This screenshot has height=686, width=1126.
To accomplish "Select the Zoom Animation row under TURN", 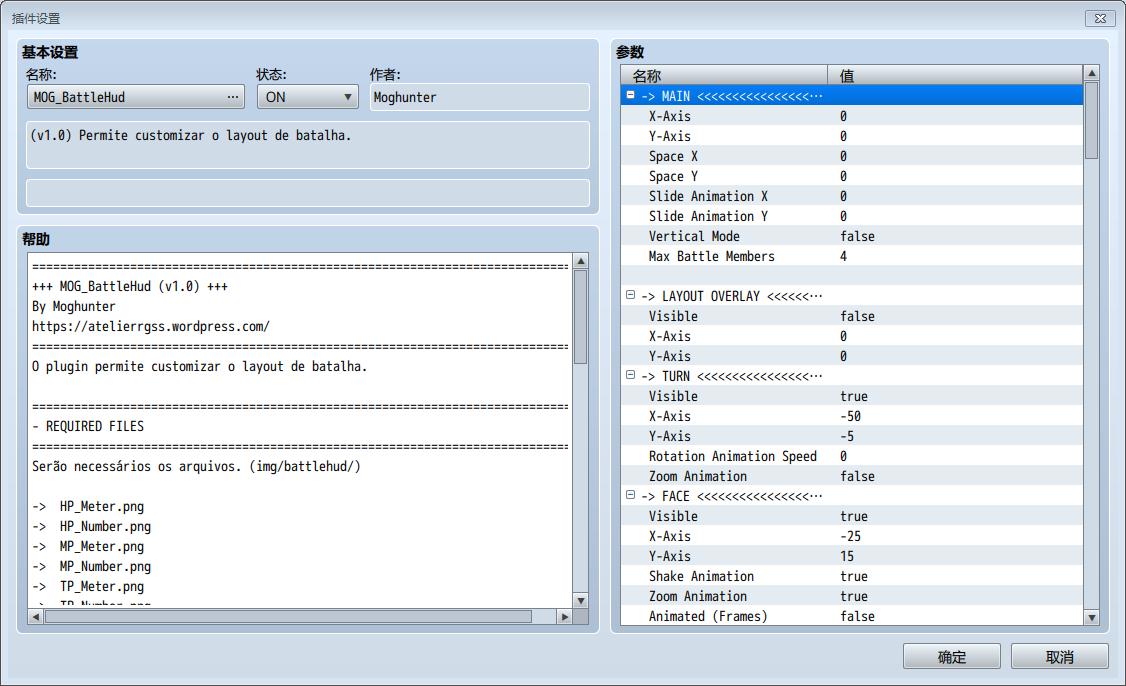I will coord(852,476).
